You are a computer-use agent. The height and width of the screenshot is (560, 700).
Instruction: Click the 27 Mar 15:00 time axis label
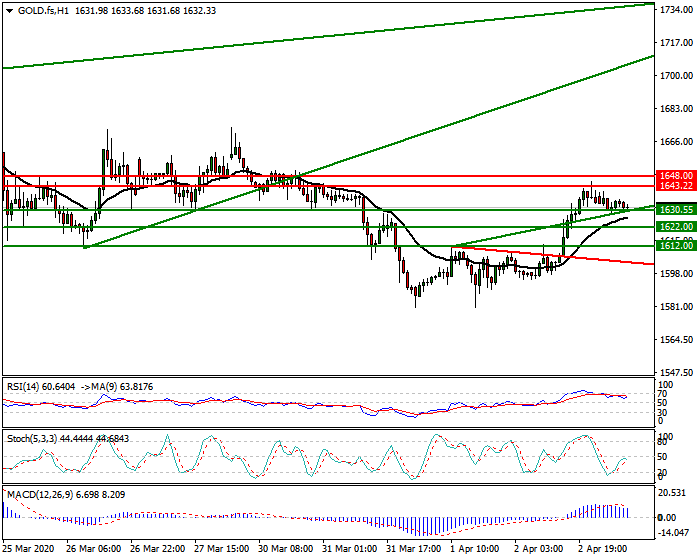tap(222, 548)
